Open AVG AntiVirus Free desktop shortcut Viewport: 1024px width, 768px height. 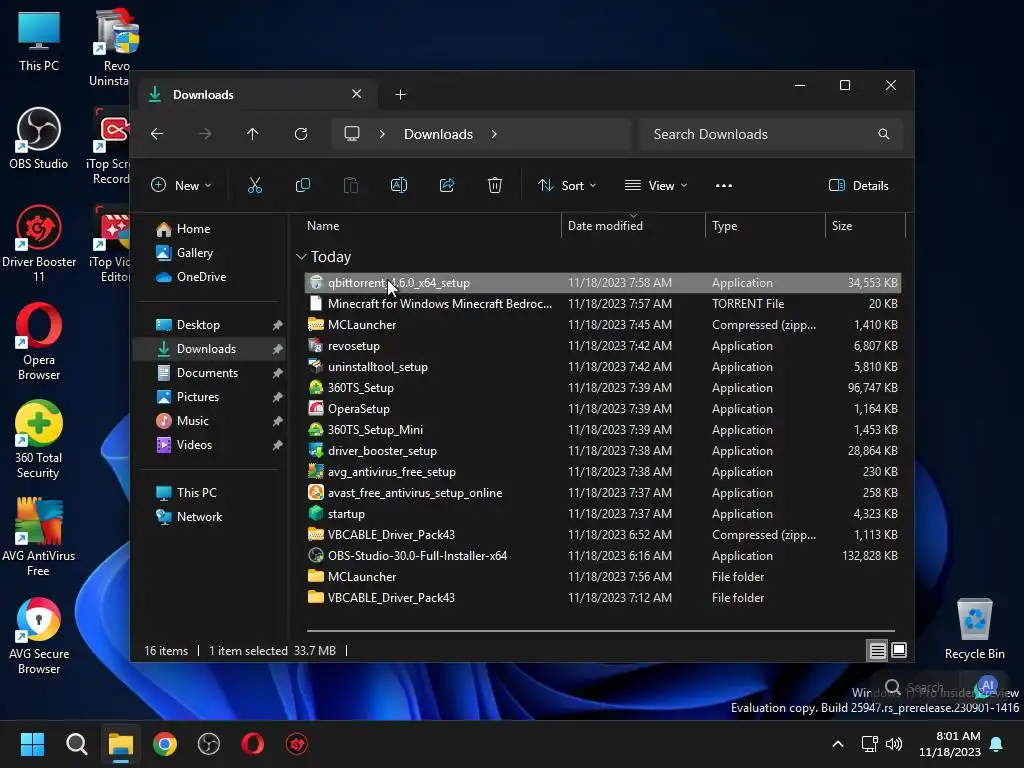[39, 537]
